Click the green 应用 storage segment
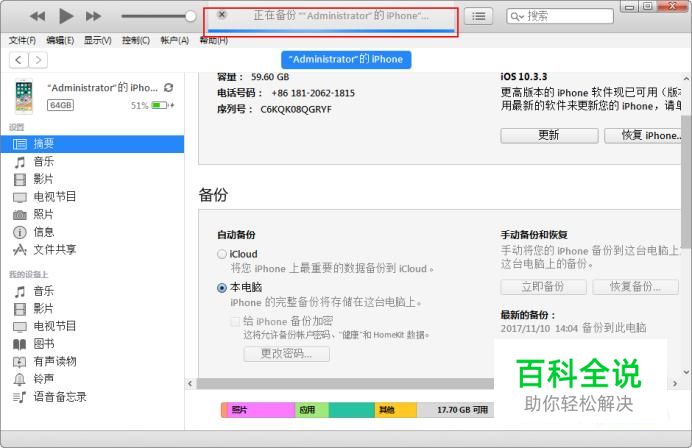Screen dimensions: 692x448 click(x=312, y=410)
